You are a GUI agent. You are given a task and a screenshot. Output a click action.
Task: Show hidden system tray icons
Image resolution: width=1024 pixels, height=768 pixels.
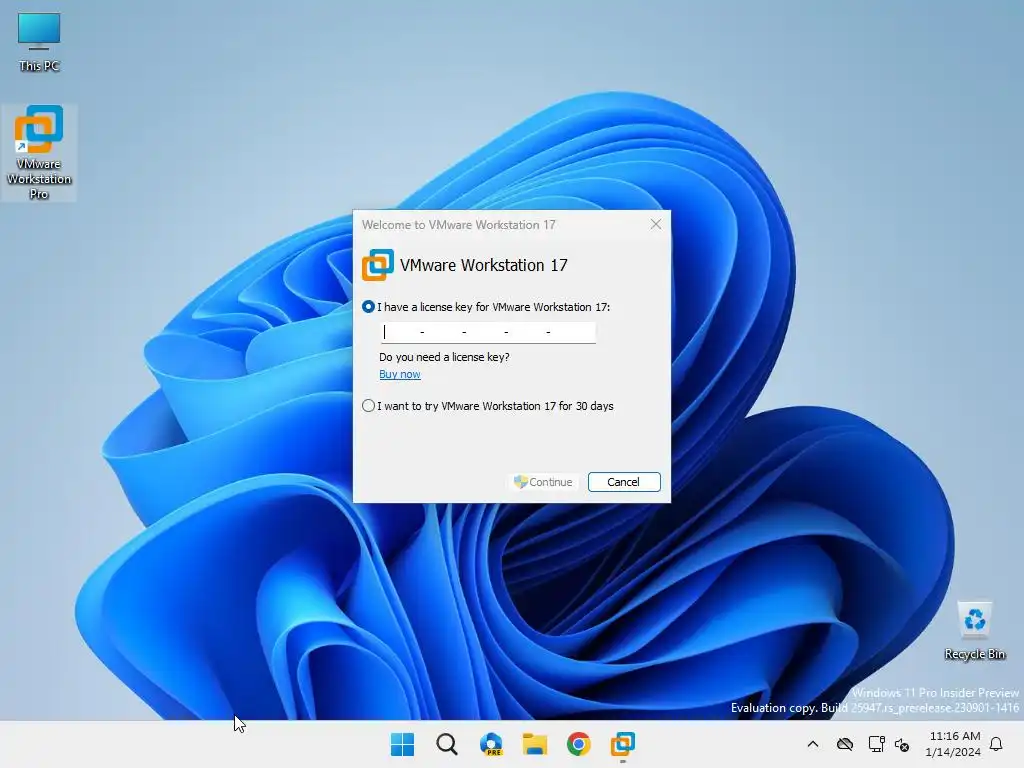coord(813,744)
